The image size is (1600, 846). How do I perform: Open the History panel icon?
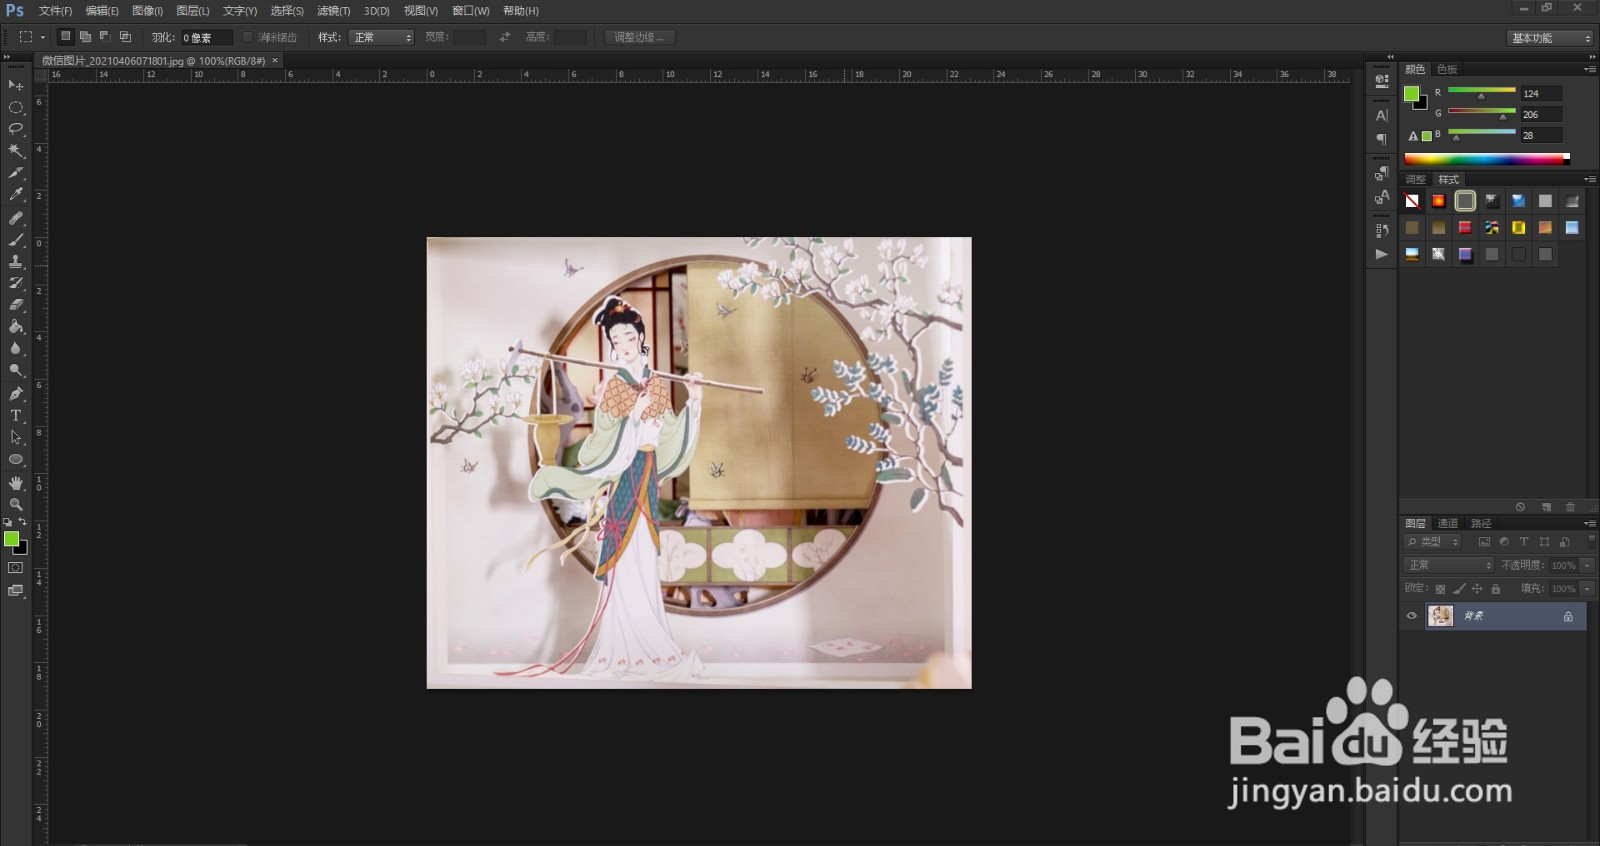1382,231
